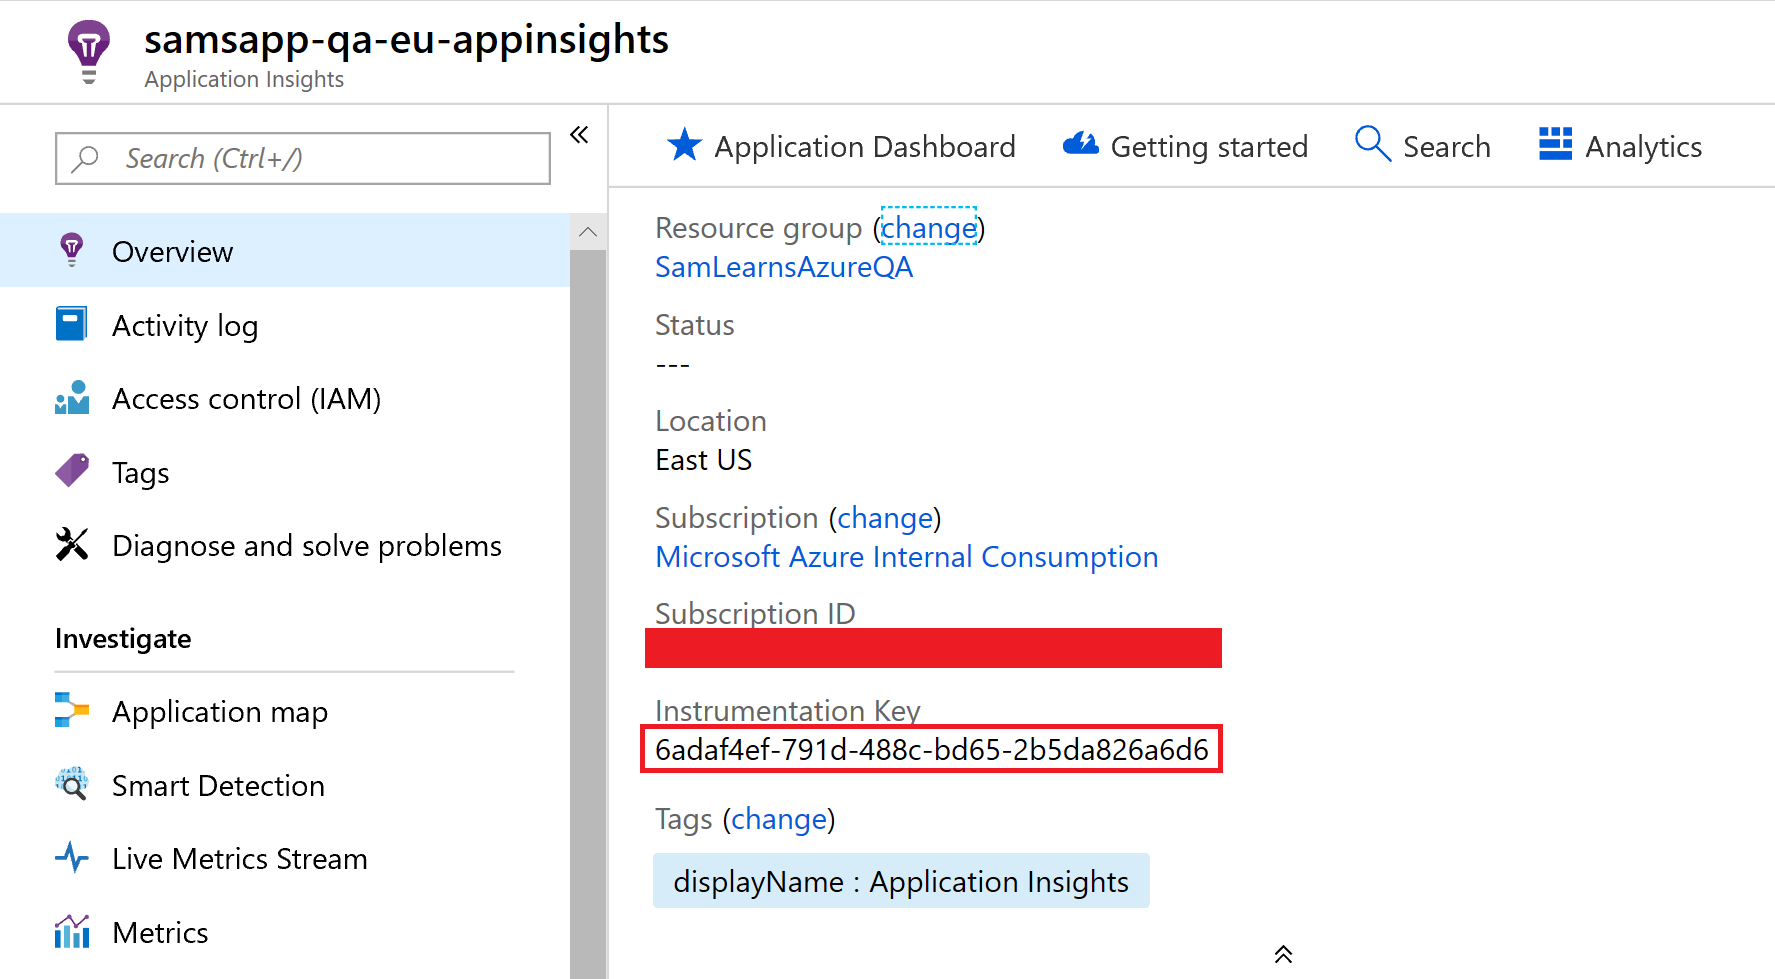Click the purple Tags icon in sidebar

point(71,471)
